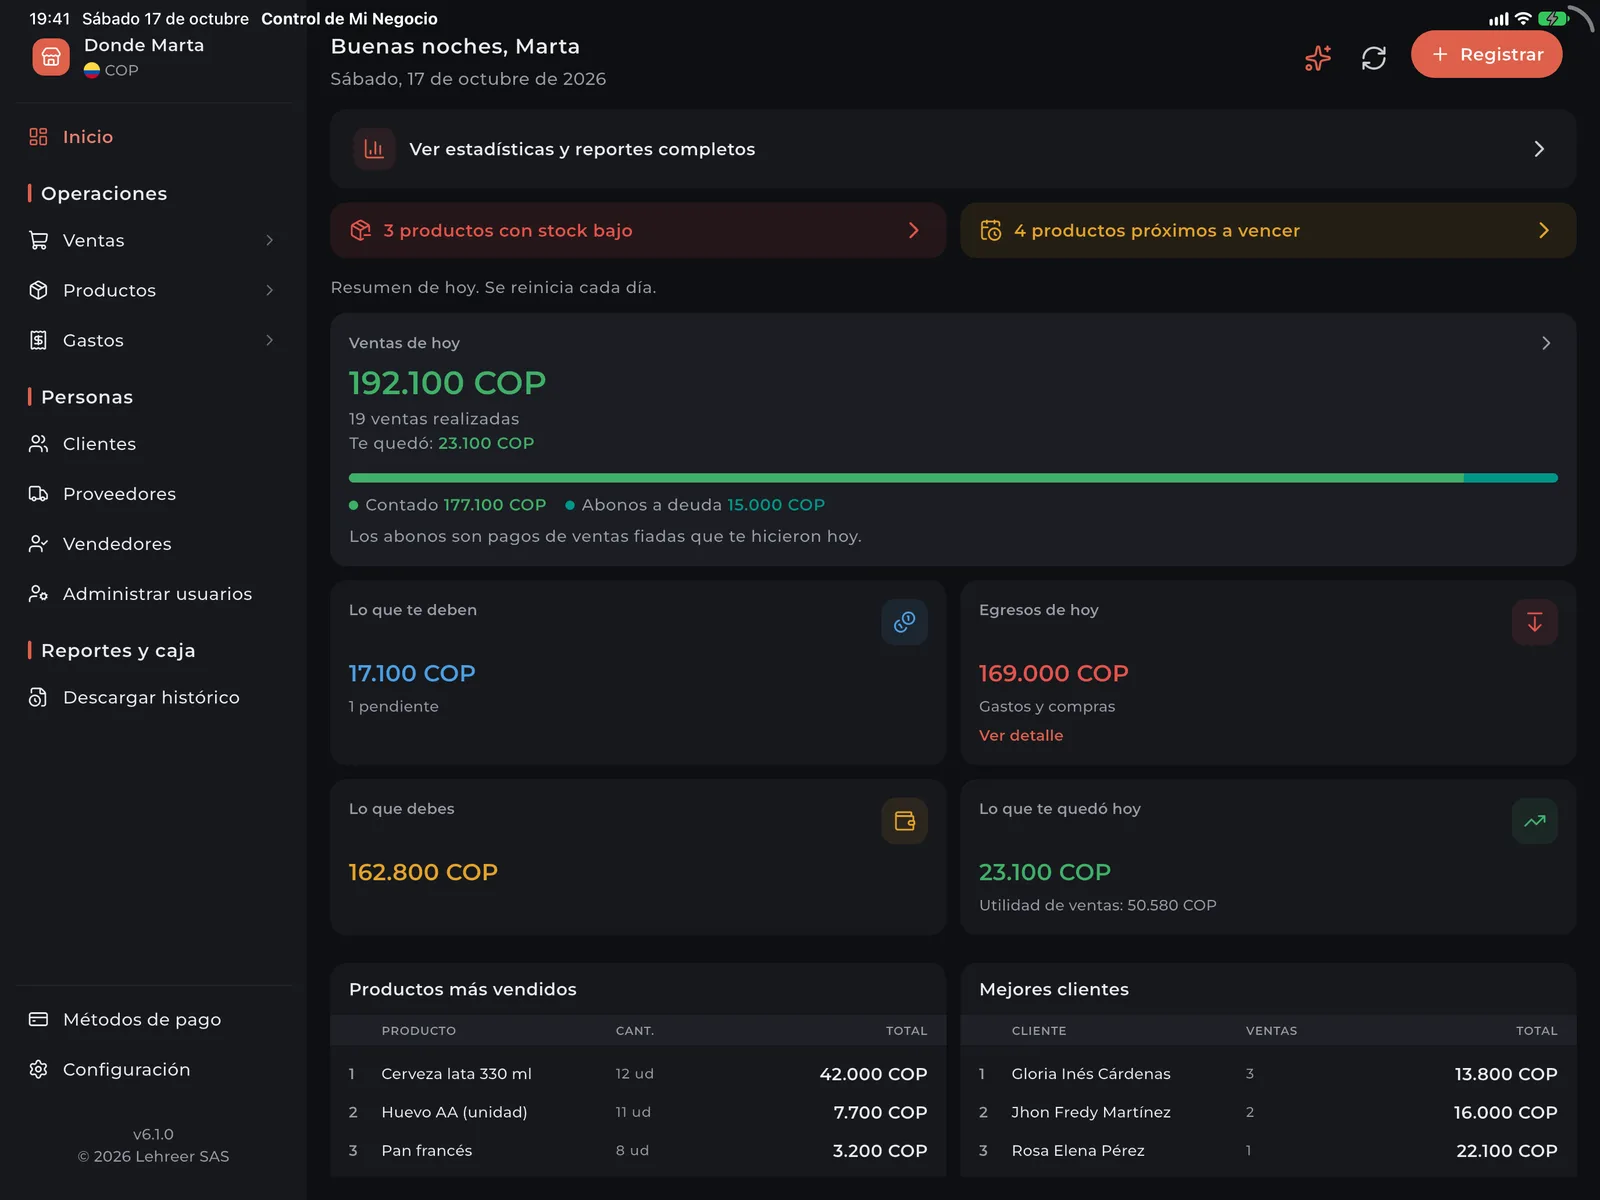This screenshot has height=1200, width=1600.
Task: Click the expiring products calendar icon
Action: click(991, 230)
